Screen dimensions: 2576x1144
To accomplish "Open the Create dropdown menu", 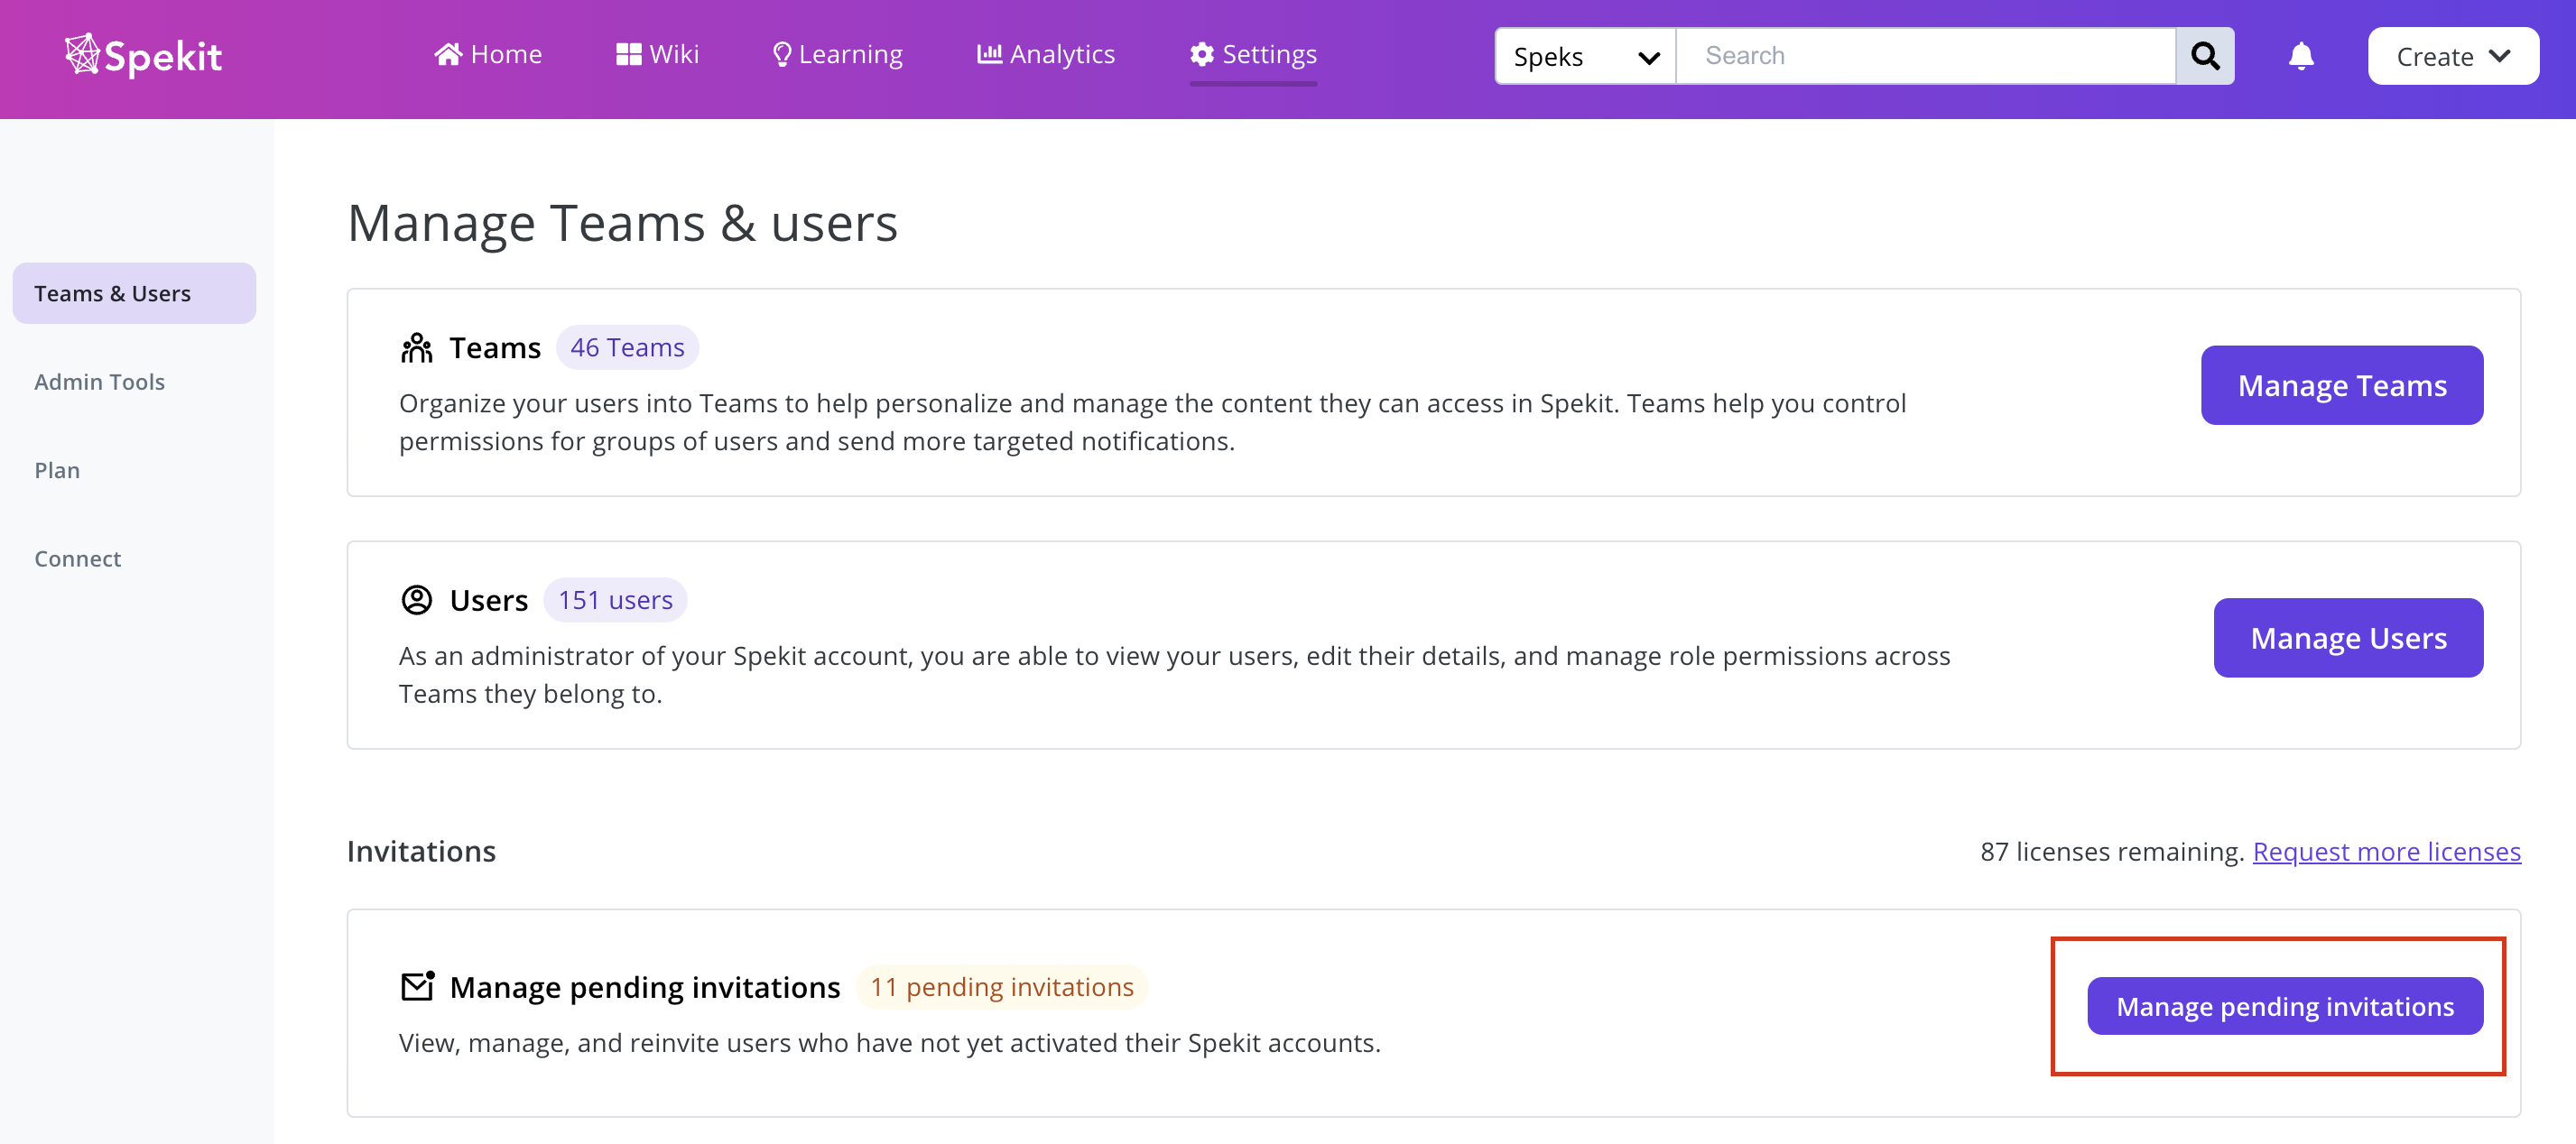I will (2453, 56).
